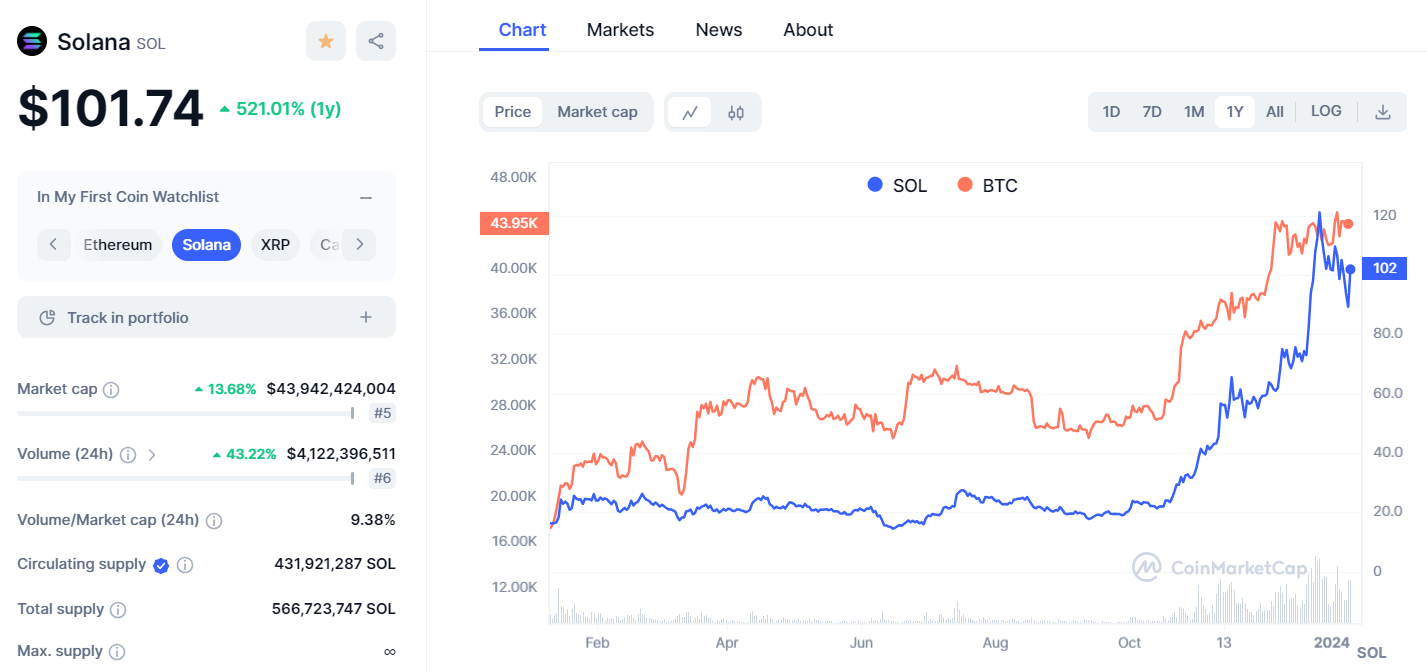Open the About tab

(808, 30)
